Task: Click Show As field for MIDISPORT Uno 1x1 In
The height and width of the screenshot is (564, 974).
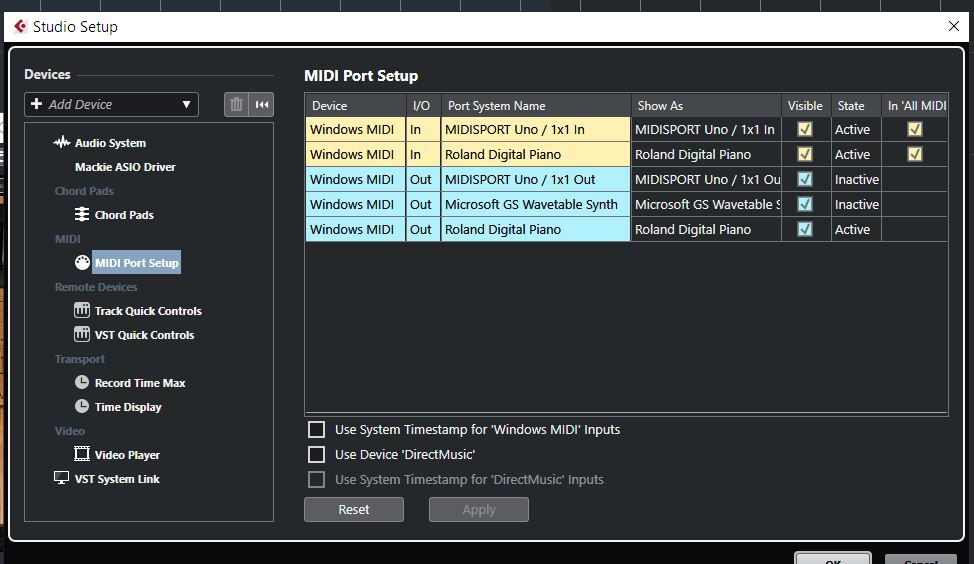Action: (x=706, y=129)
